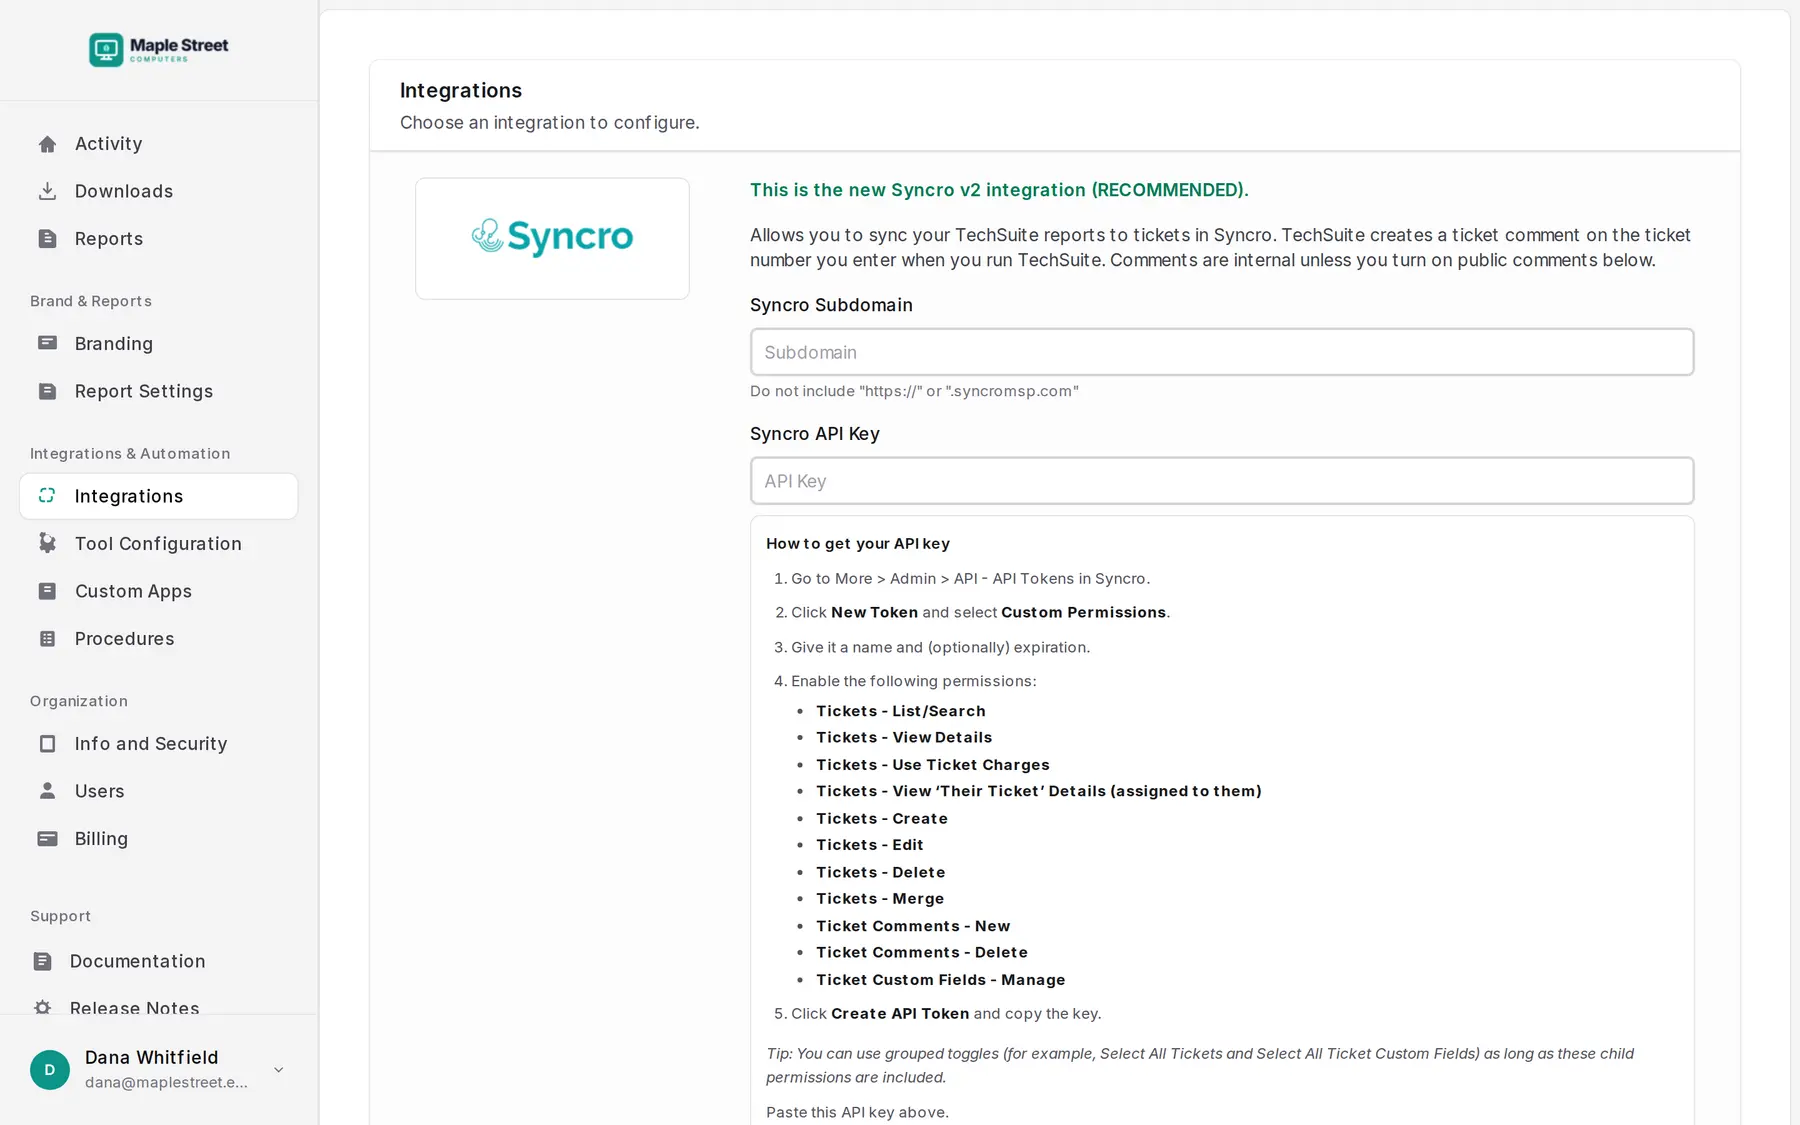
Task: Go to Billing
Action: pyautogui.click(x=159, y=838)
